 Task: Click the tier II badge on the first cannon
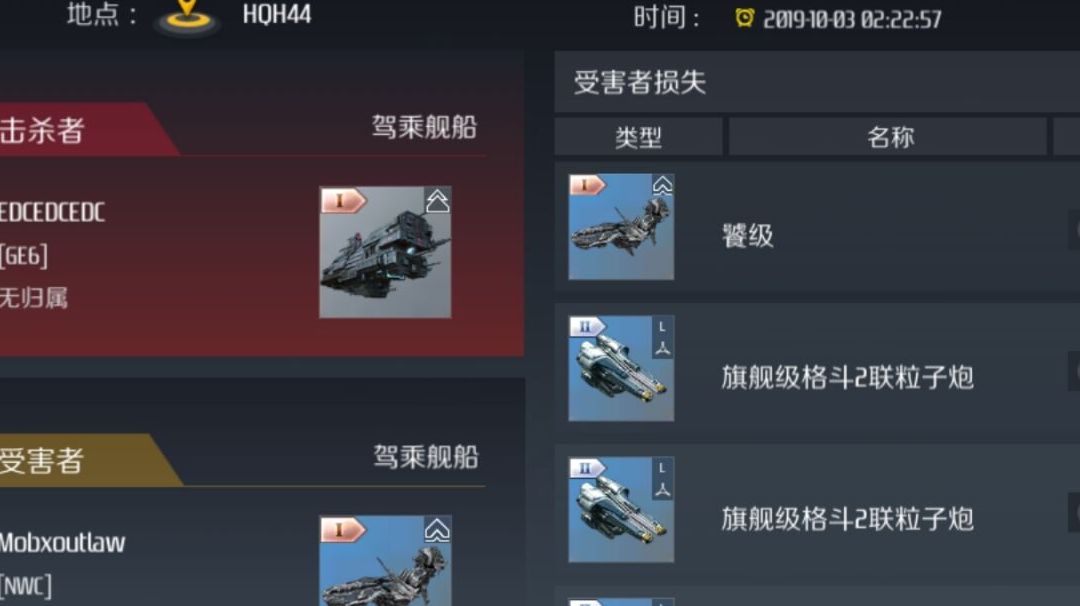(x=587, y=326)
